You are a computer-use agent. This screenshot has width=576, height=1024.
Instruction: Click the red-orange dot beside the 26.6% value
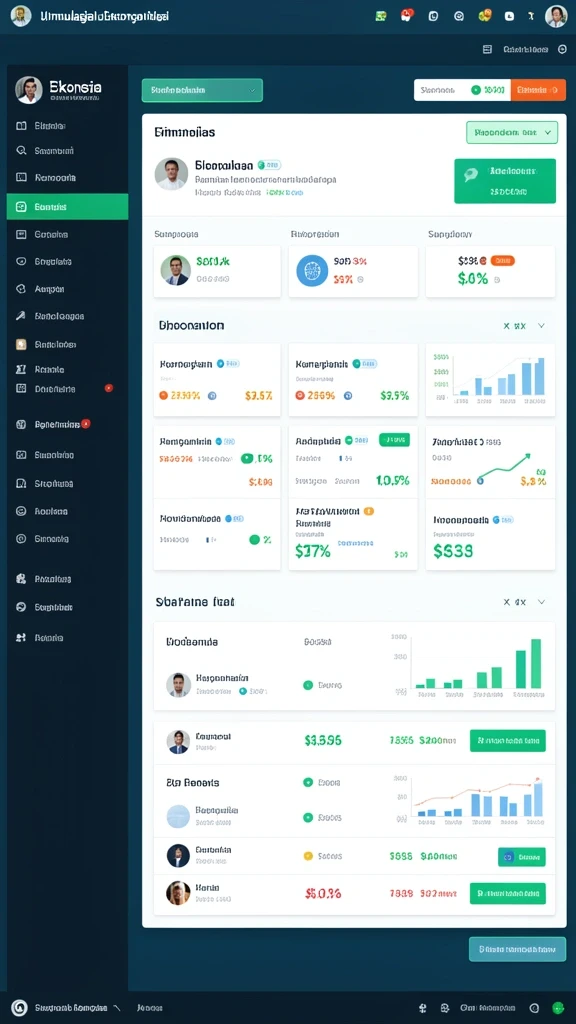(x=300, y=395)
